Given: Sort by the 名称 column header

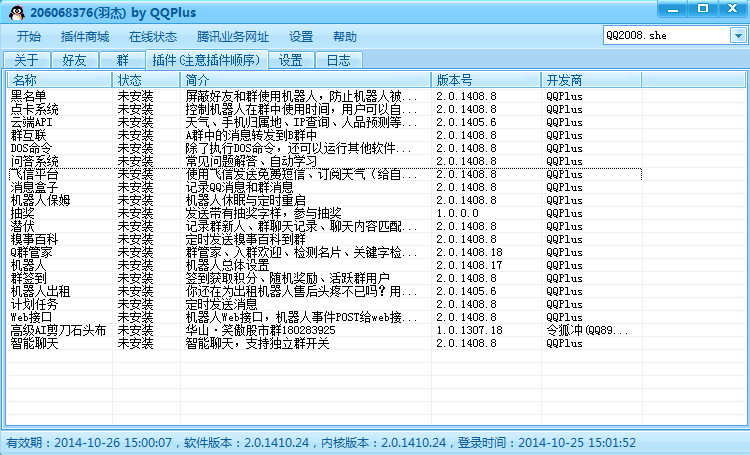Looking at the screenshot, I should click(x=59, y=80).
